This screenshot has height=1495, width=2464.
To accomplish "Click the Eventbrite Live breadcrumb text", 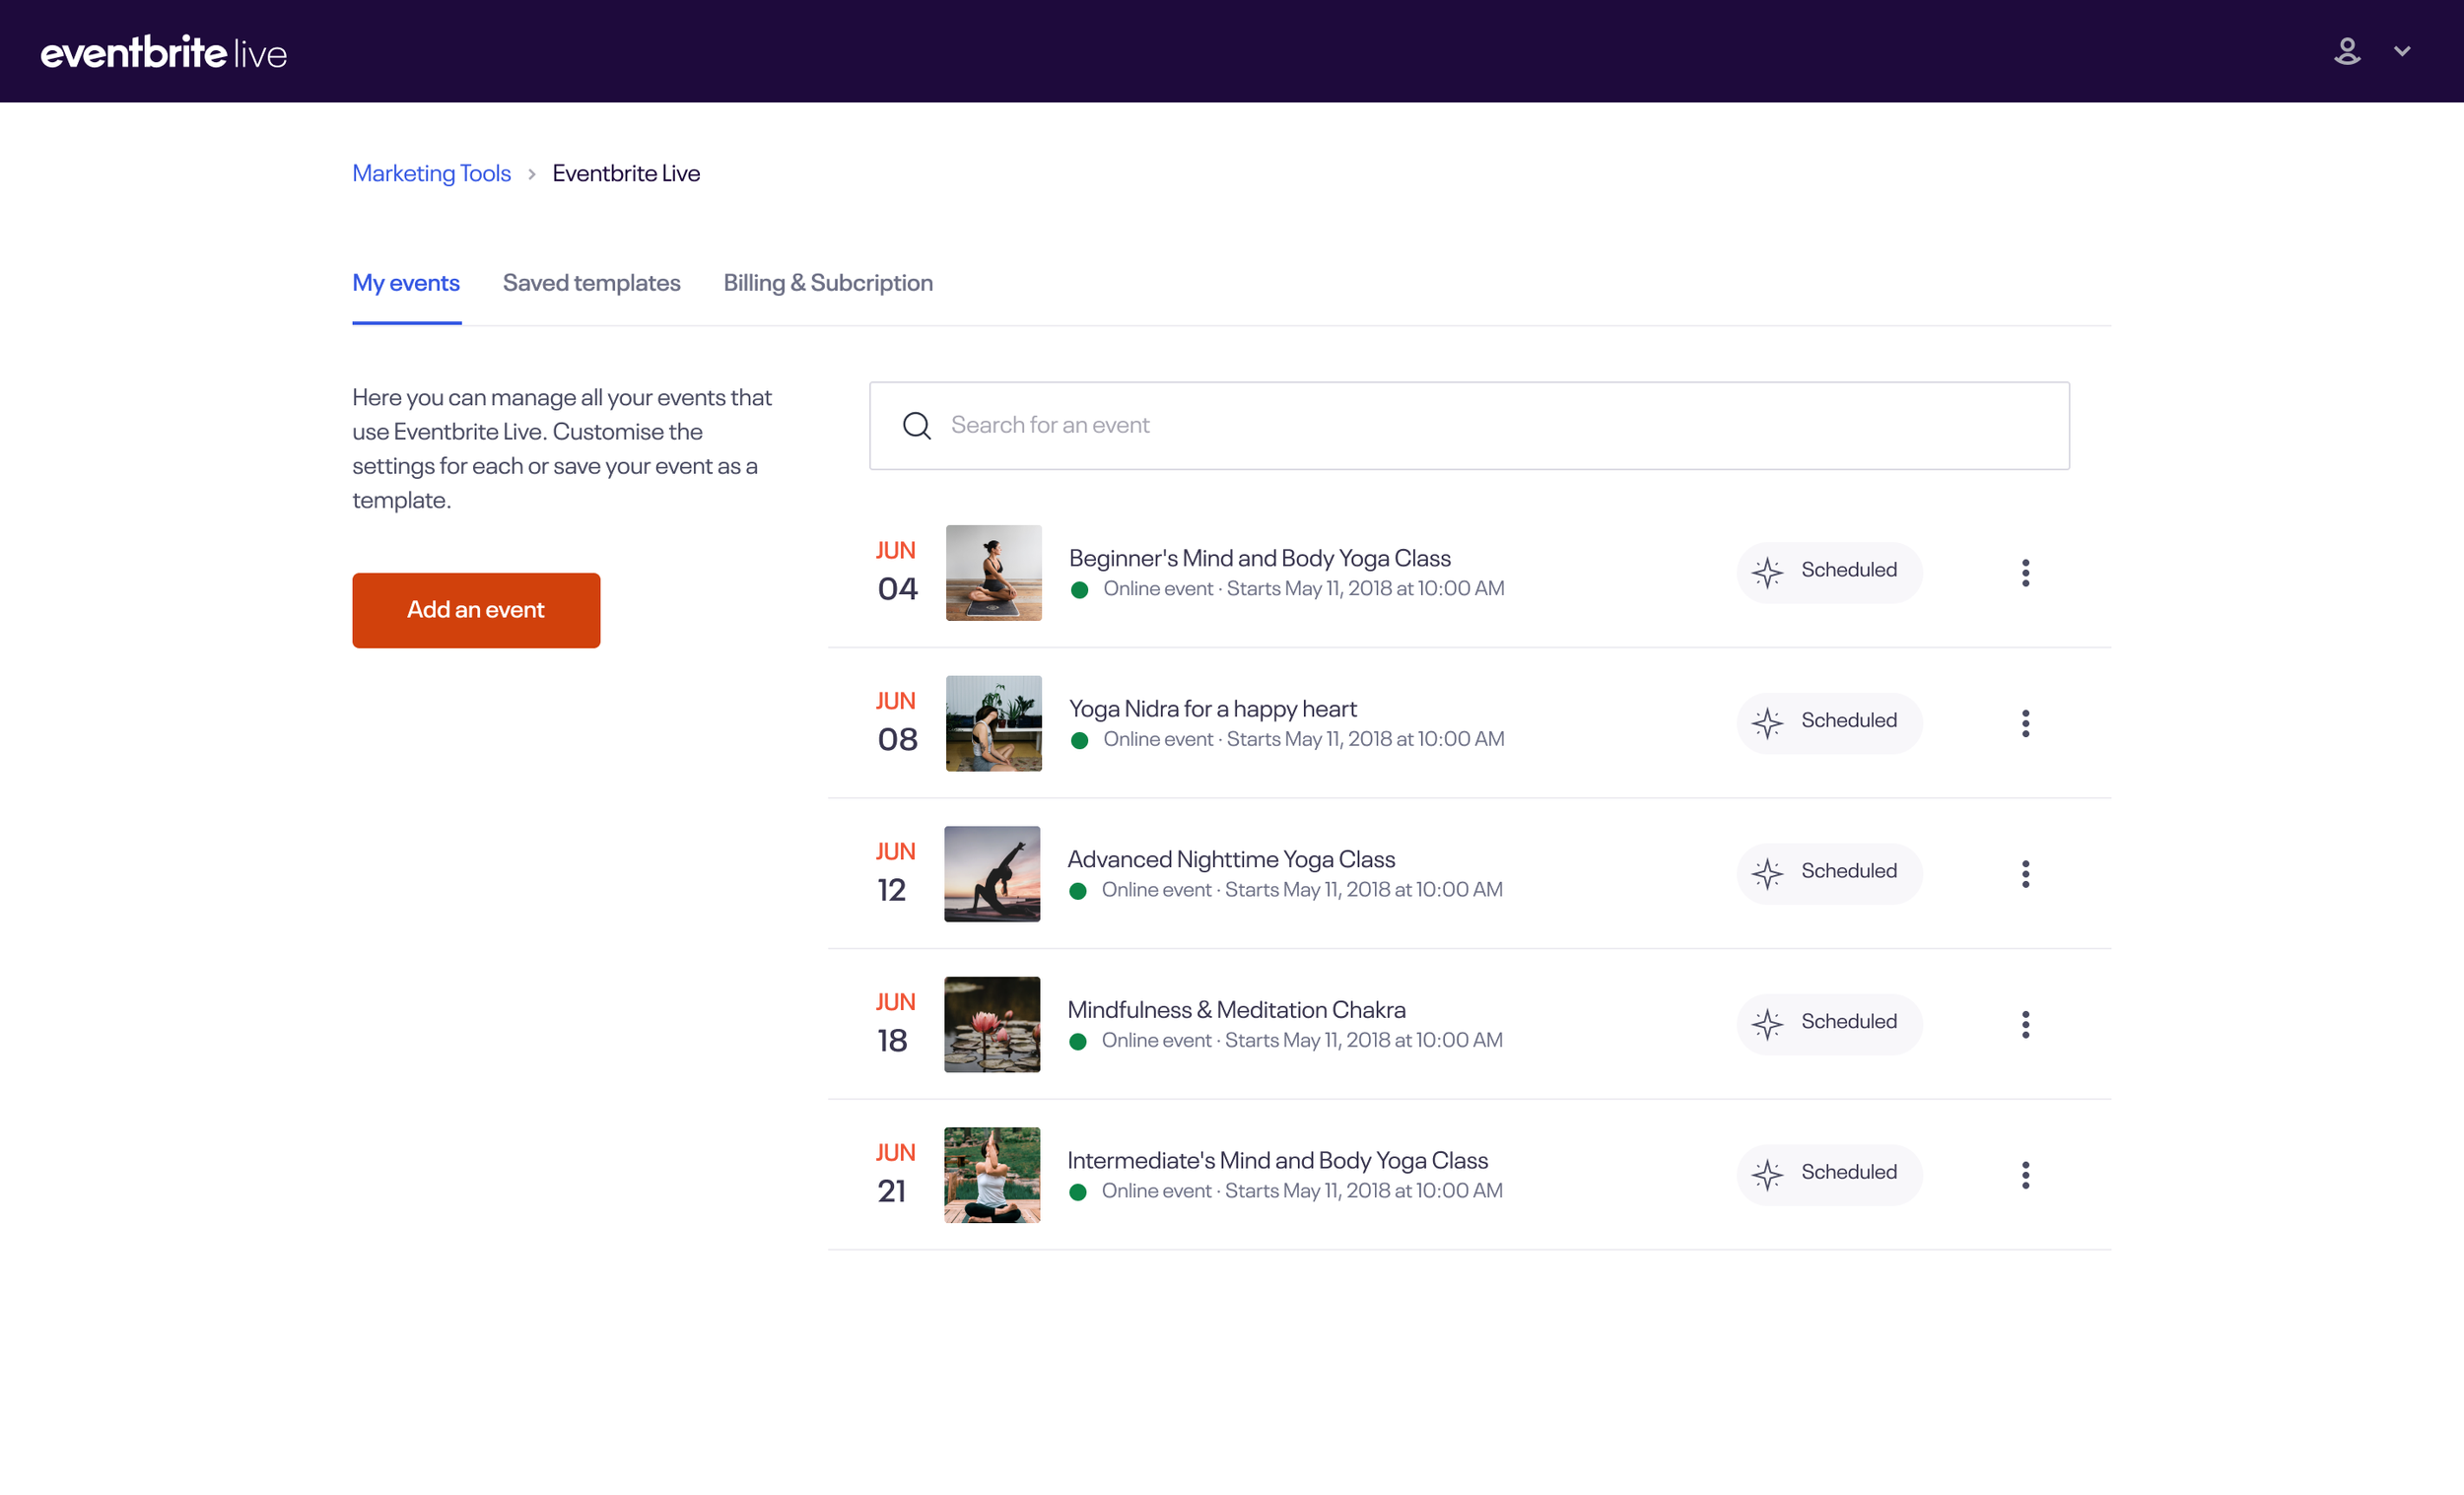I will (626, 173).
